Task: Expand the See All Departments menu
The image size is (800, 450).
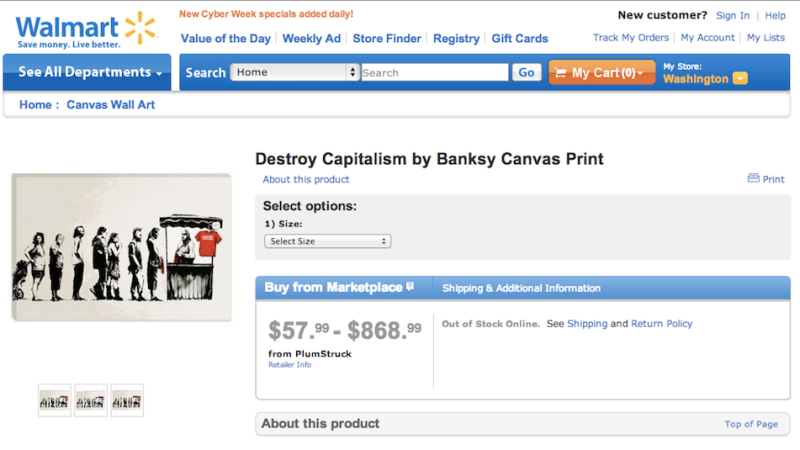Action: (x=90, y=72)
